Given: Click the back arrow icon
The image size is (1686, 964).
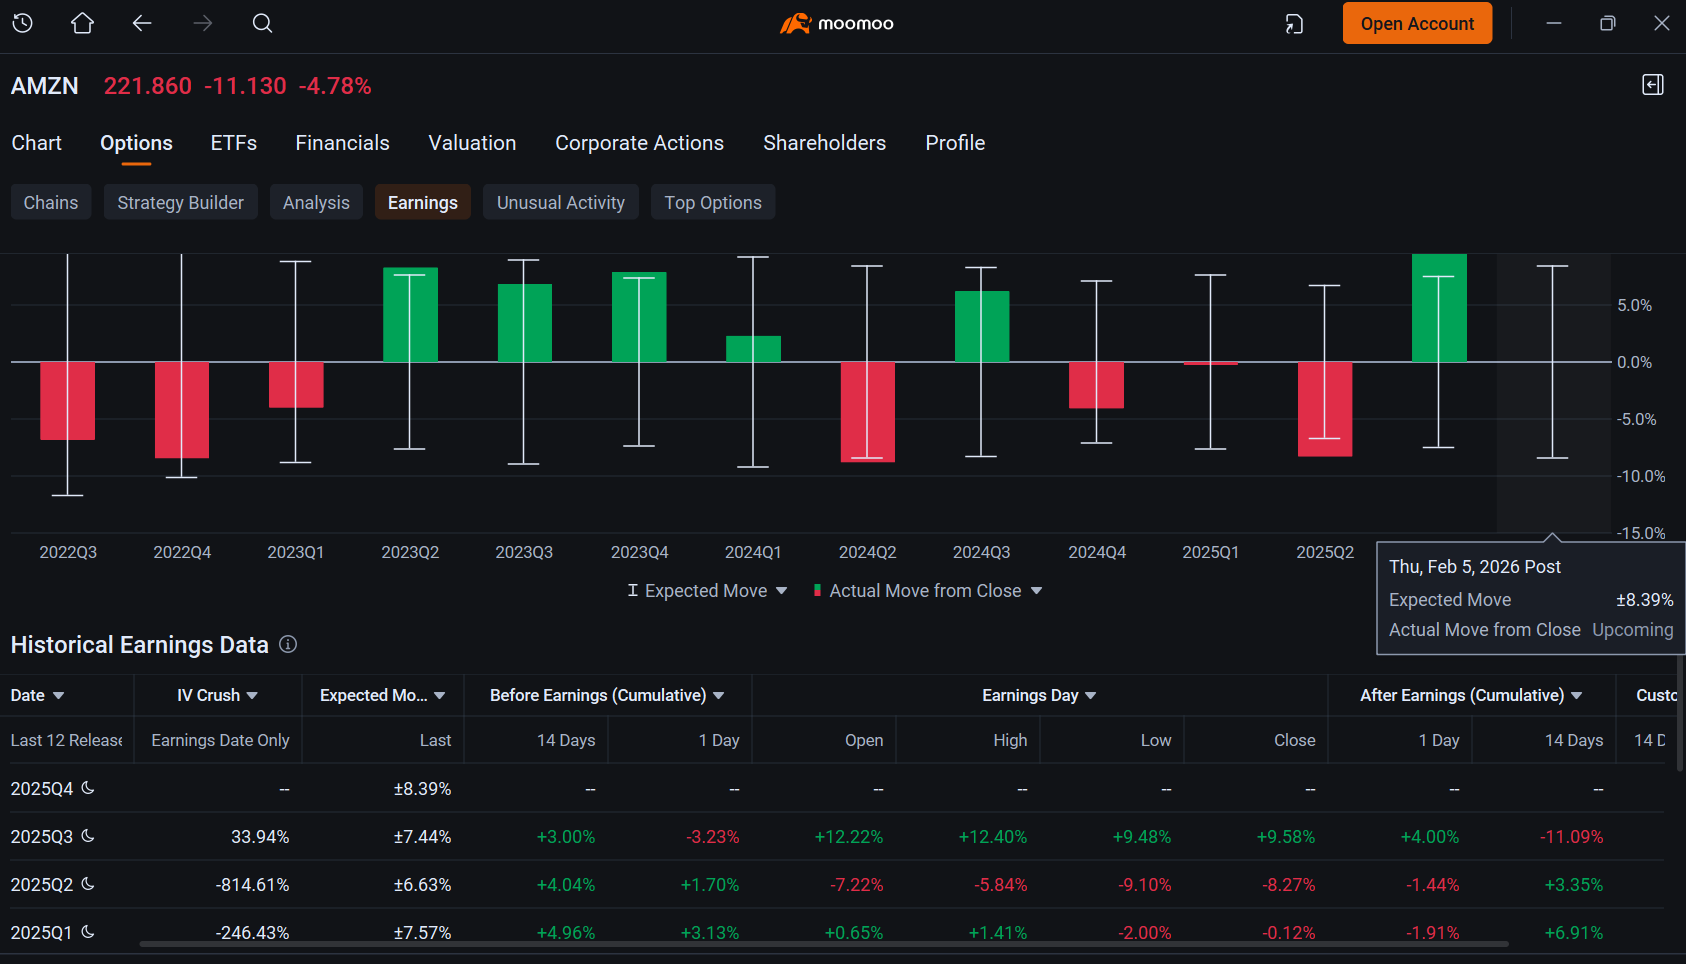Looking at the screenshot, I should (142, 23).
